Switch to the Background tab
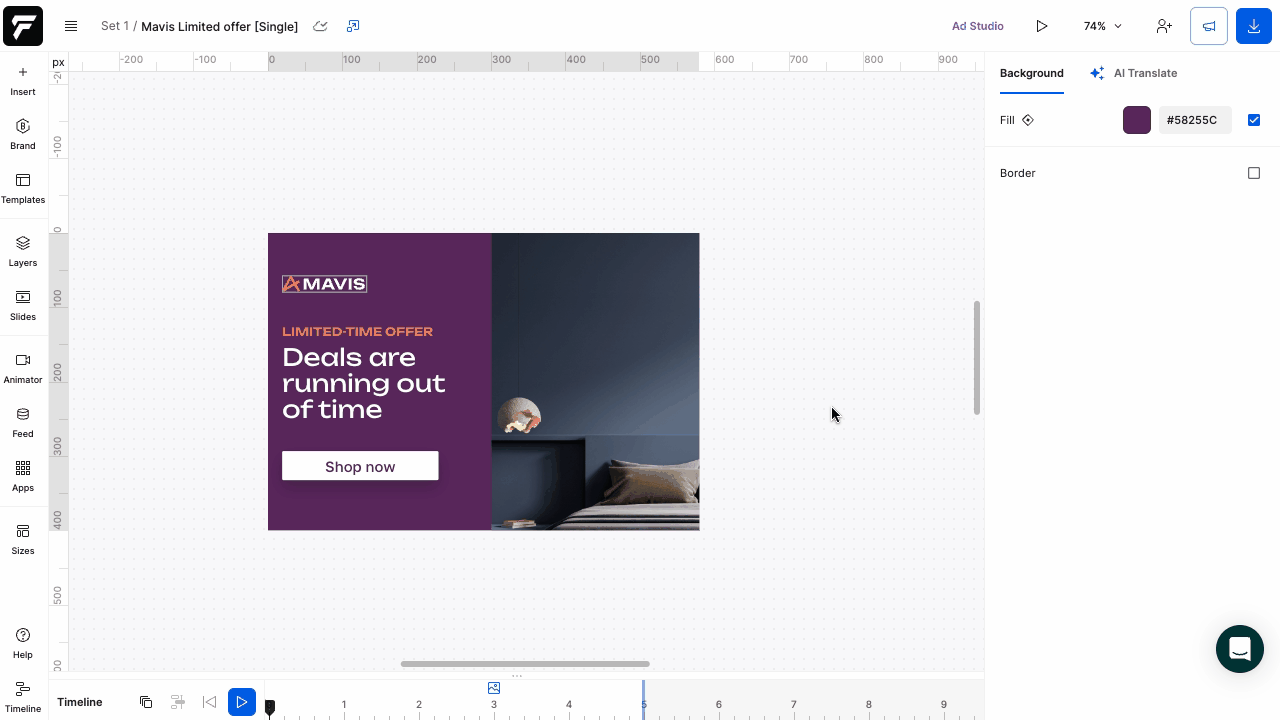This screenshot has width=1280, height=720. pos(1031,73)
